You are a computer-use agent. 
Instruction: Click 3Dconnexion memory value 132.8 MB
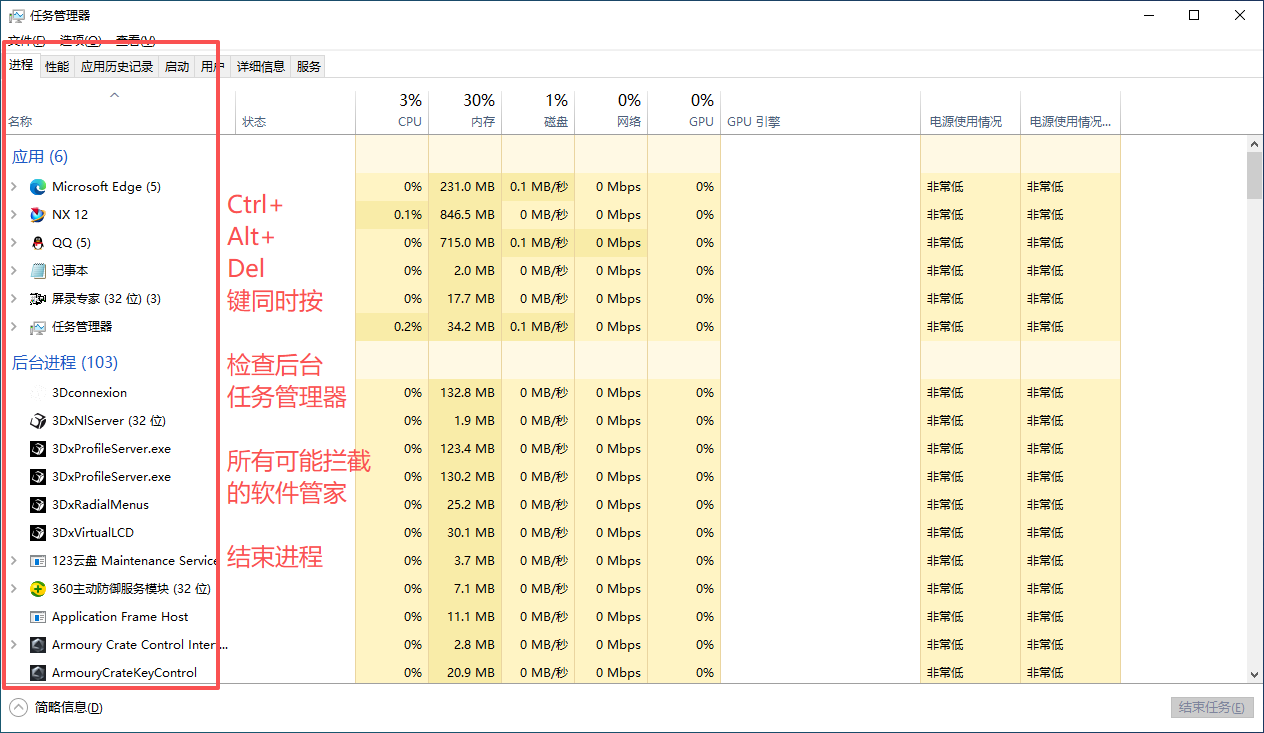467,393
